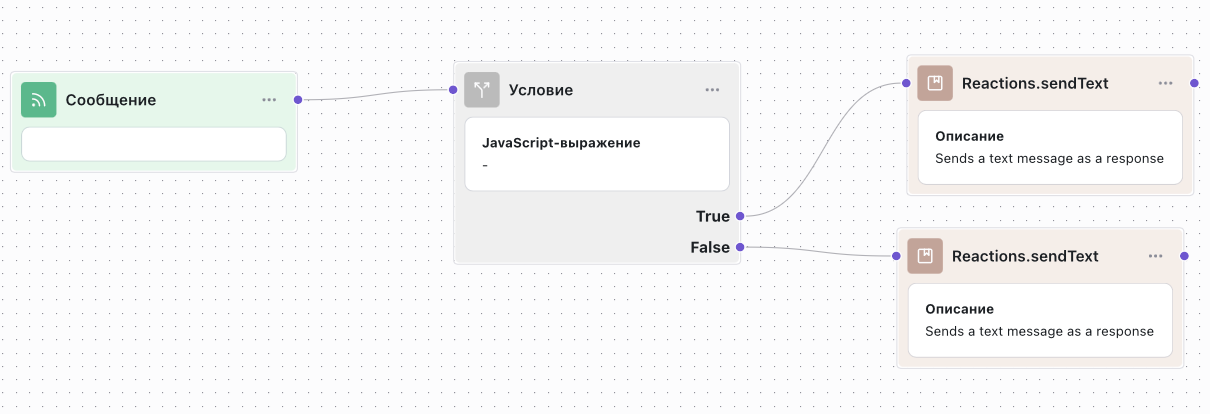Image resolution: width=1210 pixels, height=414 pixels.
Task: Click icon of False-branch Reactions.sendText node
Action: coord(925,256)
